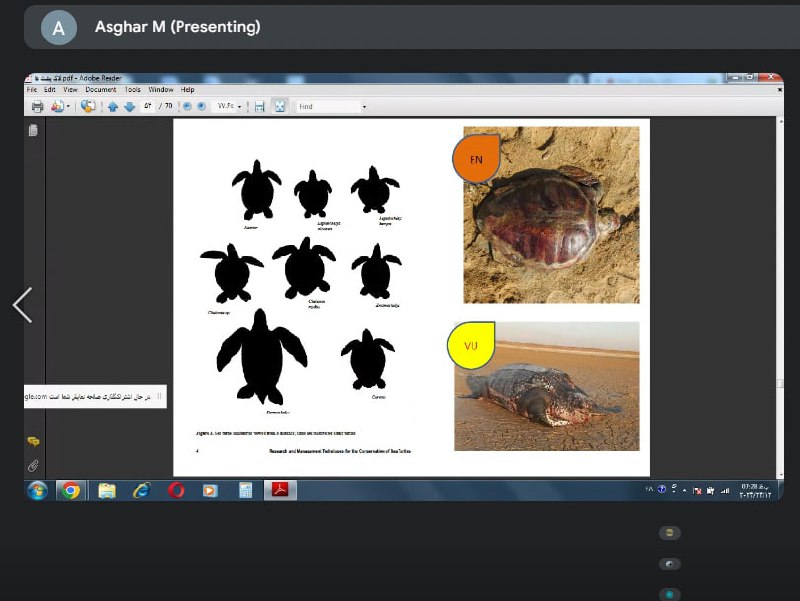Click the zoom in round button
Screen dimensions: 800x601
[202, 106]
